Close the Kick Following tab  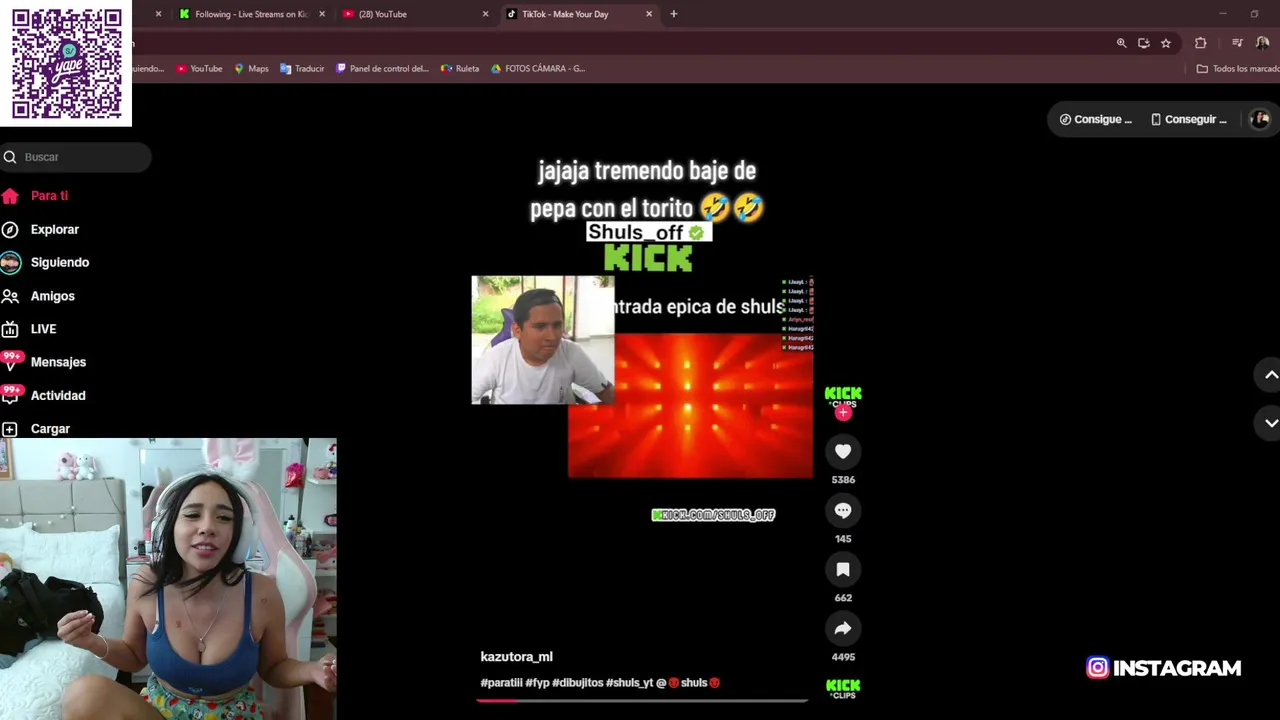[322, 14]
